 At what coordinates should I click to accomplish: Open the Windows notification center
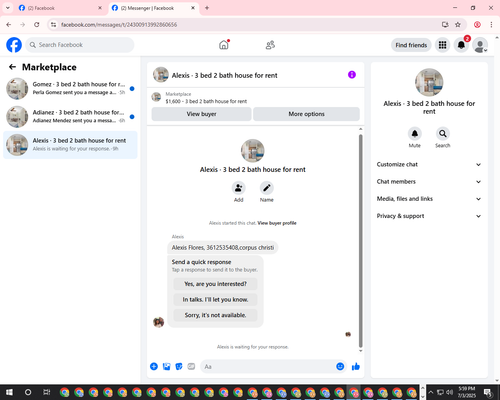(488, 392)
